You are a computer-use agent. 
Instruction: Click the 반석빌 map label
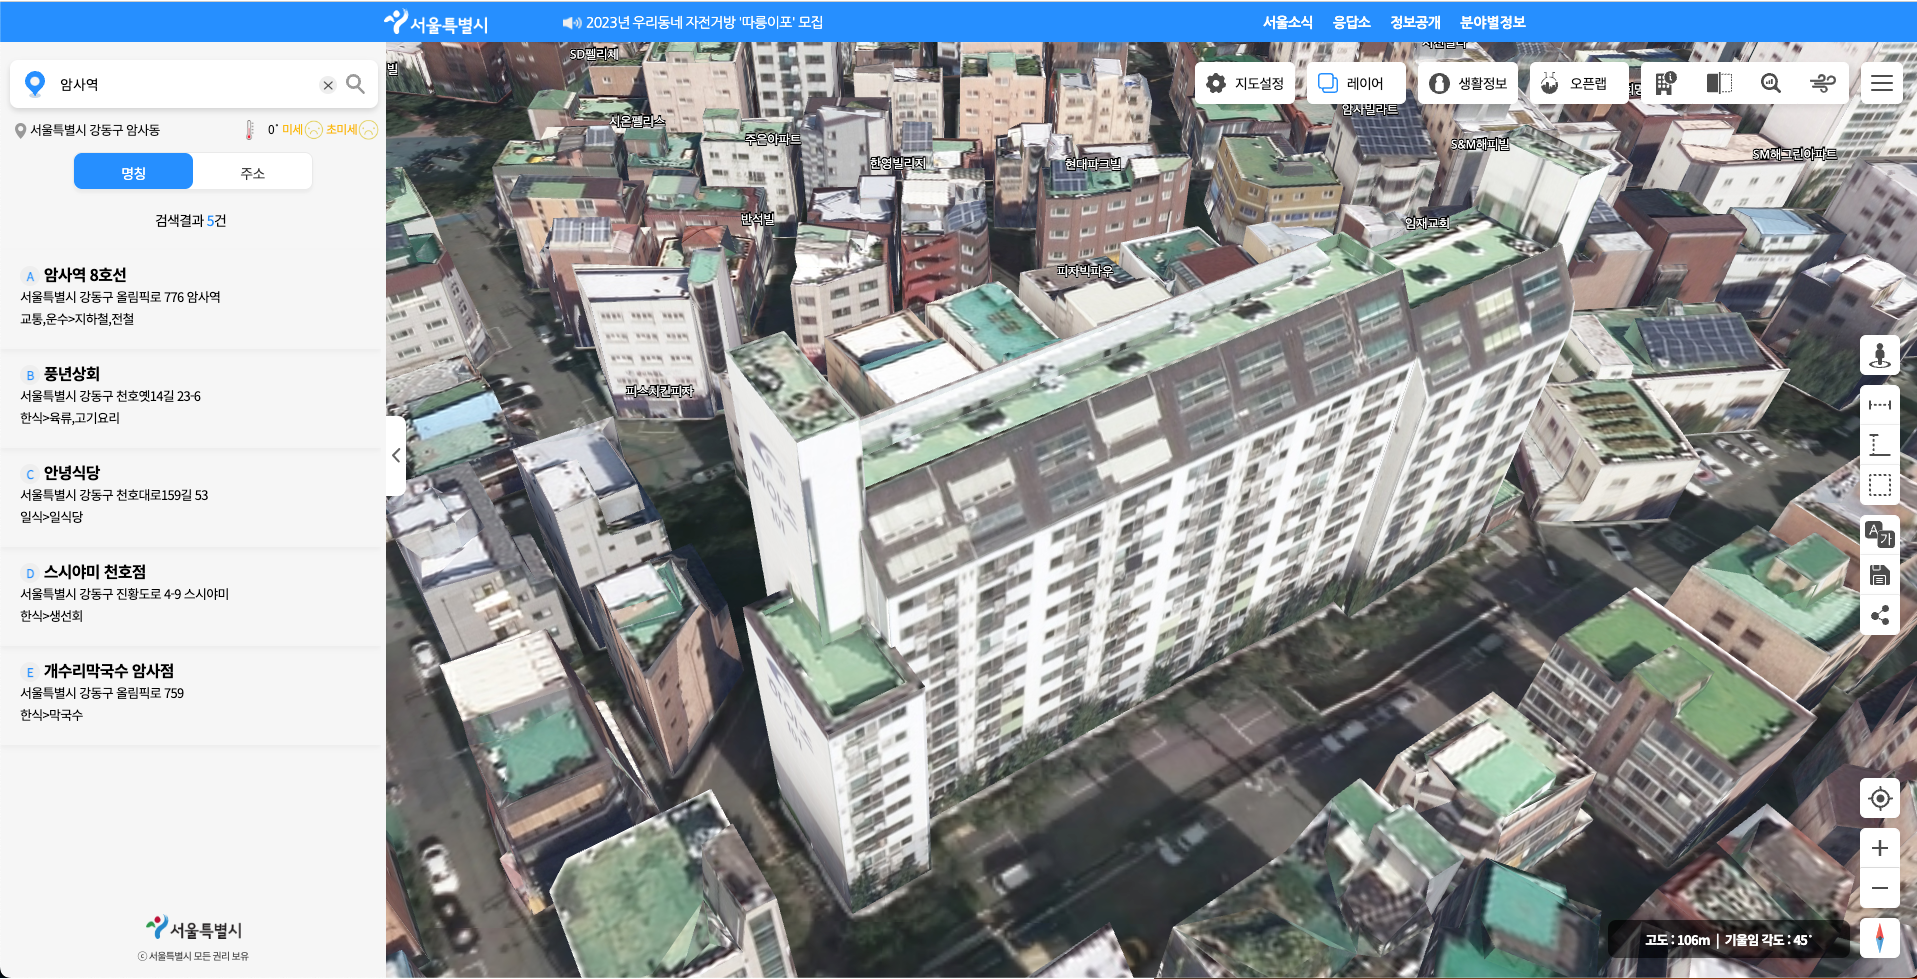[x=757, y=219]
